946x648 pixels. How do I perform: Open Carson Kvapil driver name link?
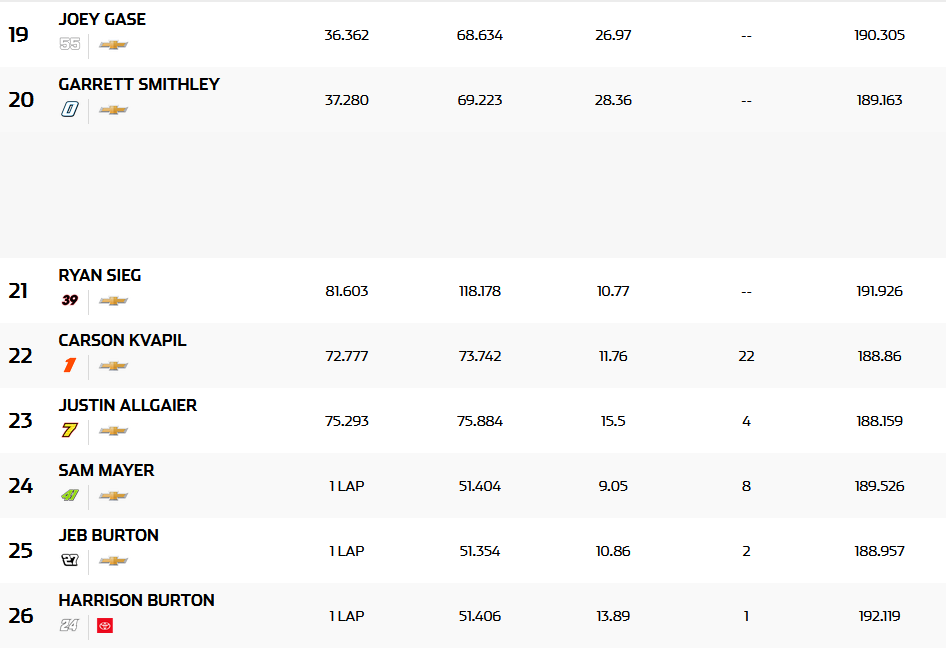122,341
